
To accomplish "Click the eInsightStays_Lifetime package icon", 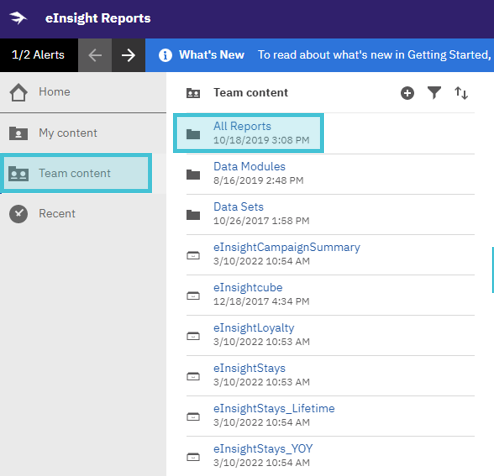I will coord(193,417).
